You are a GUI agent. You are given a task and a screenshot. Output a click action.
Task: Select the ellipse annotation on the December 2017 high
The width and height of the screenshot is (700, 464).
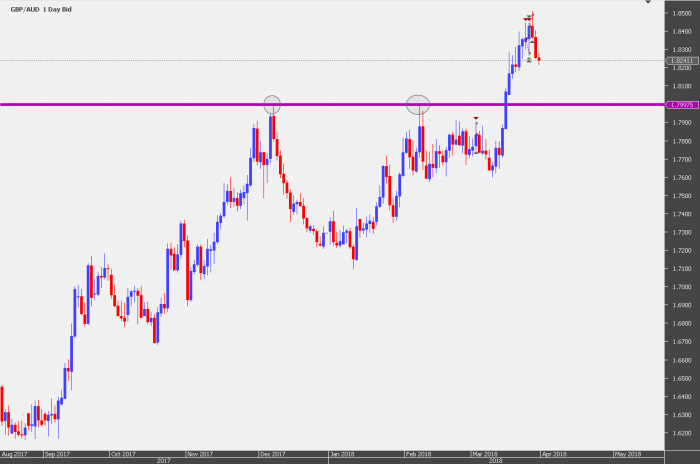tap(272, 105)
